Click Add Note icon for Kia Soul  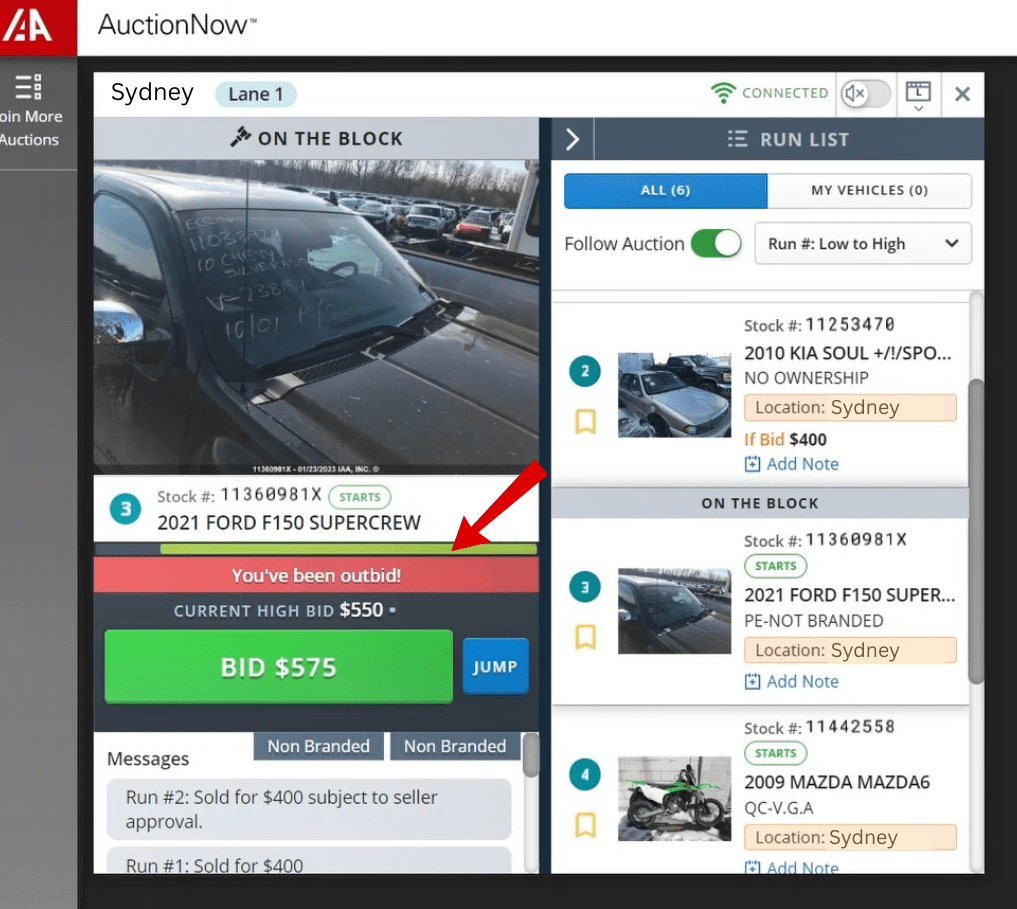coord(753,464)
